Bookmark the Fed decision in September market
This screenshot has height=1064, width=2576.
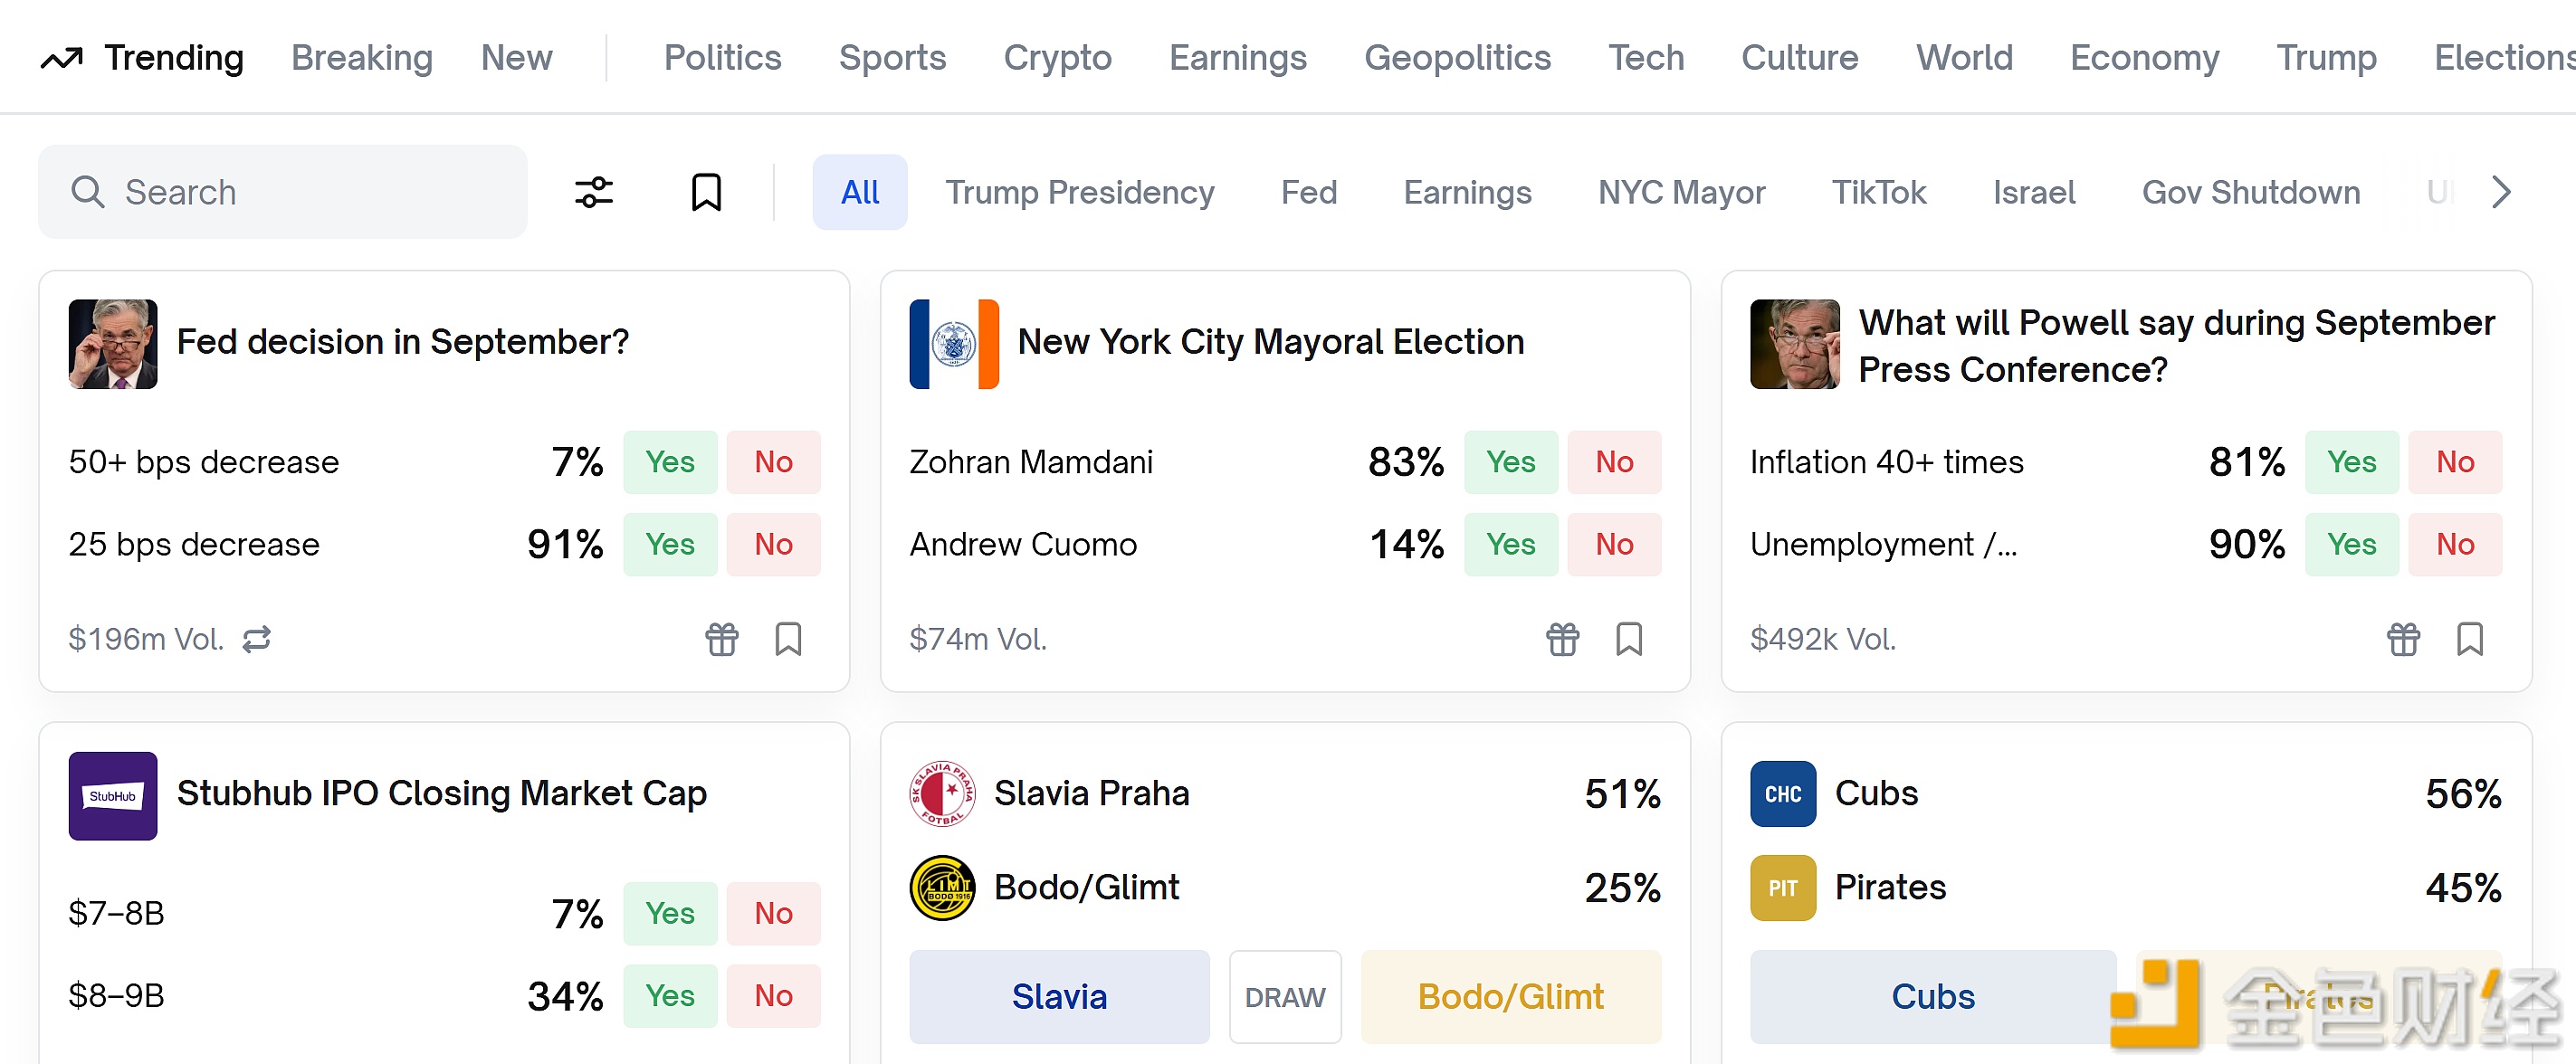point(788,639)
